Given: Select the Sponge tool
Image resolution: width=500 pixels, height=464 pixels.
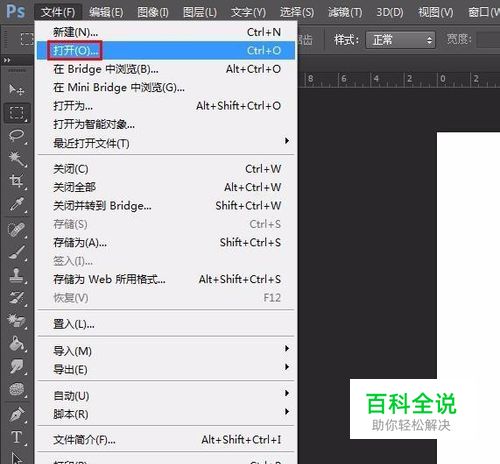Looking at the screenshot, I should 16,389.
